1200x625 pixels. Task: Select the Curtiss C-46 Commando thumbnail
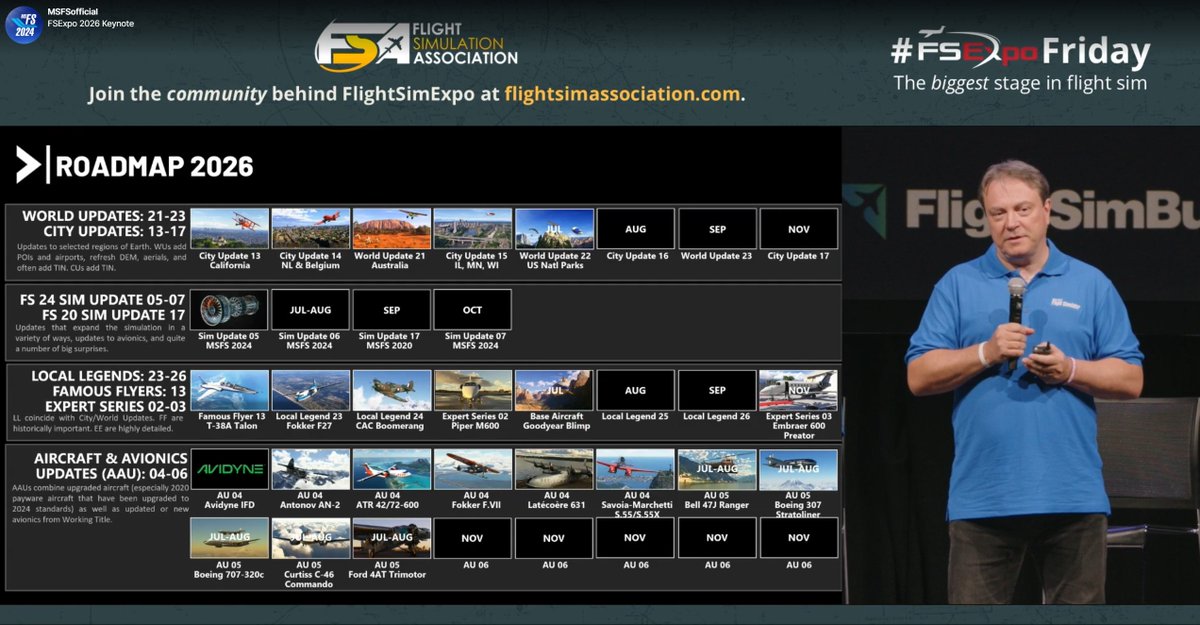pos(311,538)
